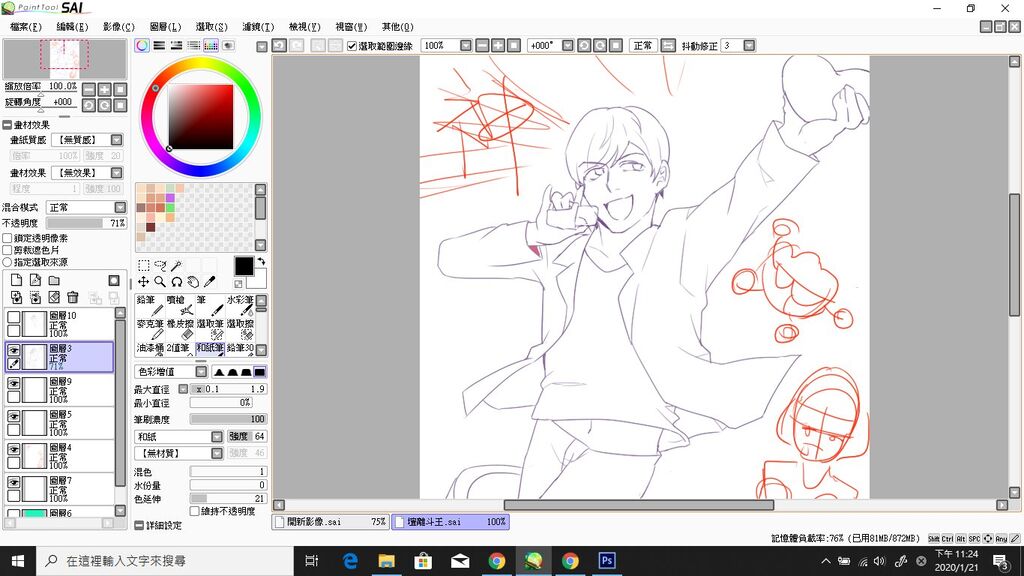
Task: Open 檔案(F) menu
Action: click(26, 27)
